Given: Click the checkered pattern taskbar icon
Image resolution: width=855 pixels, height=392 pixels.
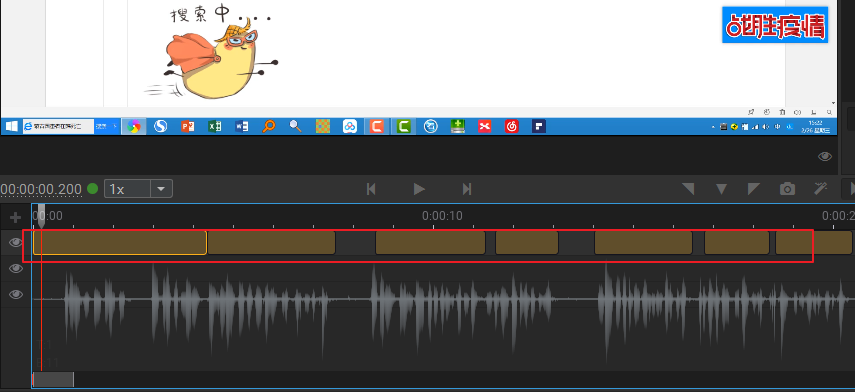Looking at the screenshot, I should point(323,126).
